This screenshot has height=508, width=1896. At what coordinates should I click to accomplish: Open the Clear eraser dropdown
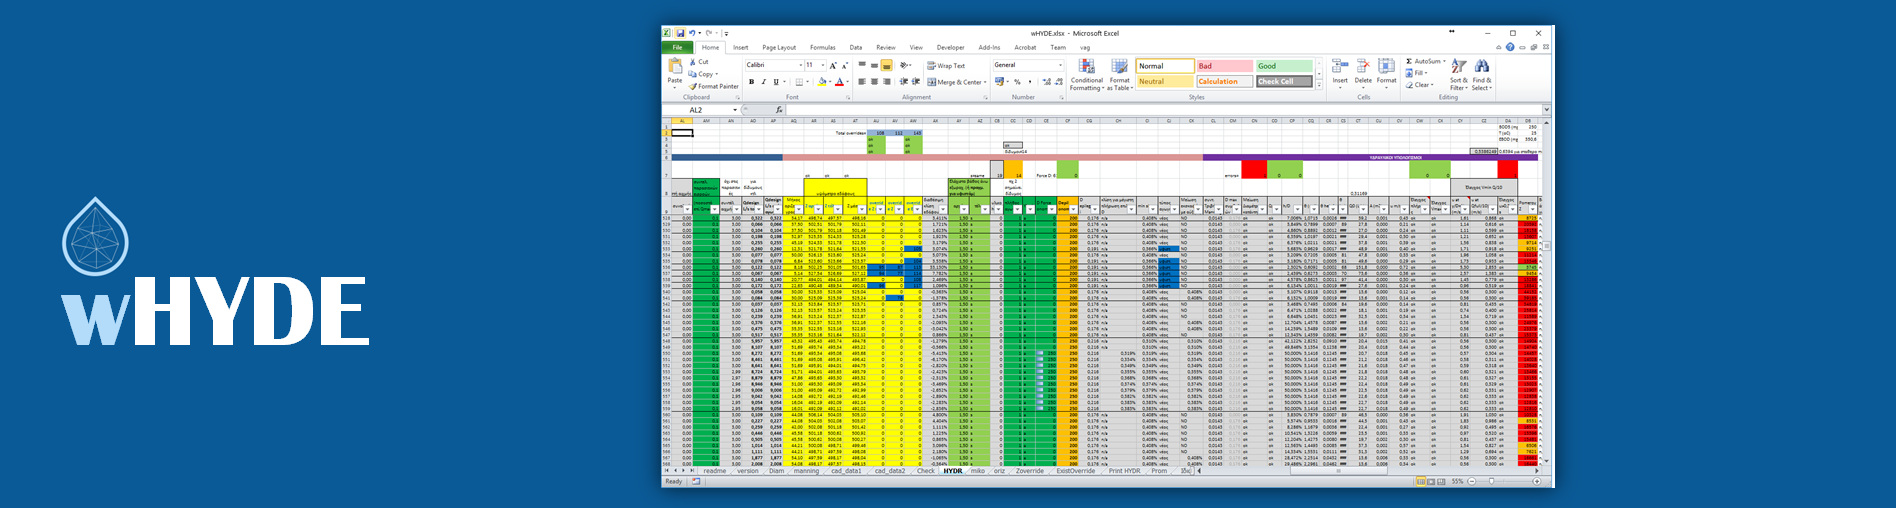[x=1419, y=85]
